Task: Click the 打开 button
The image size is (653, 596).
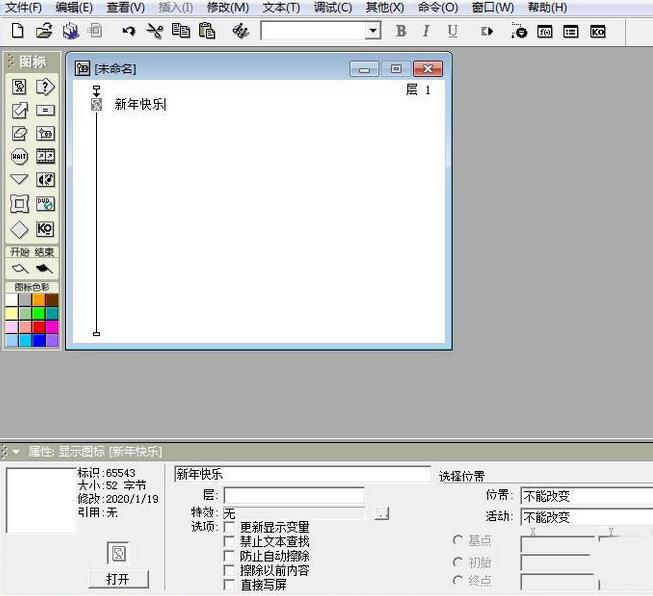Action: 118,579
